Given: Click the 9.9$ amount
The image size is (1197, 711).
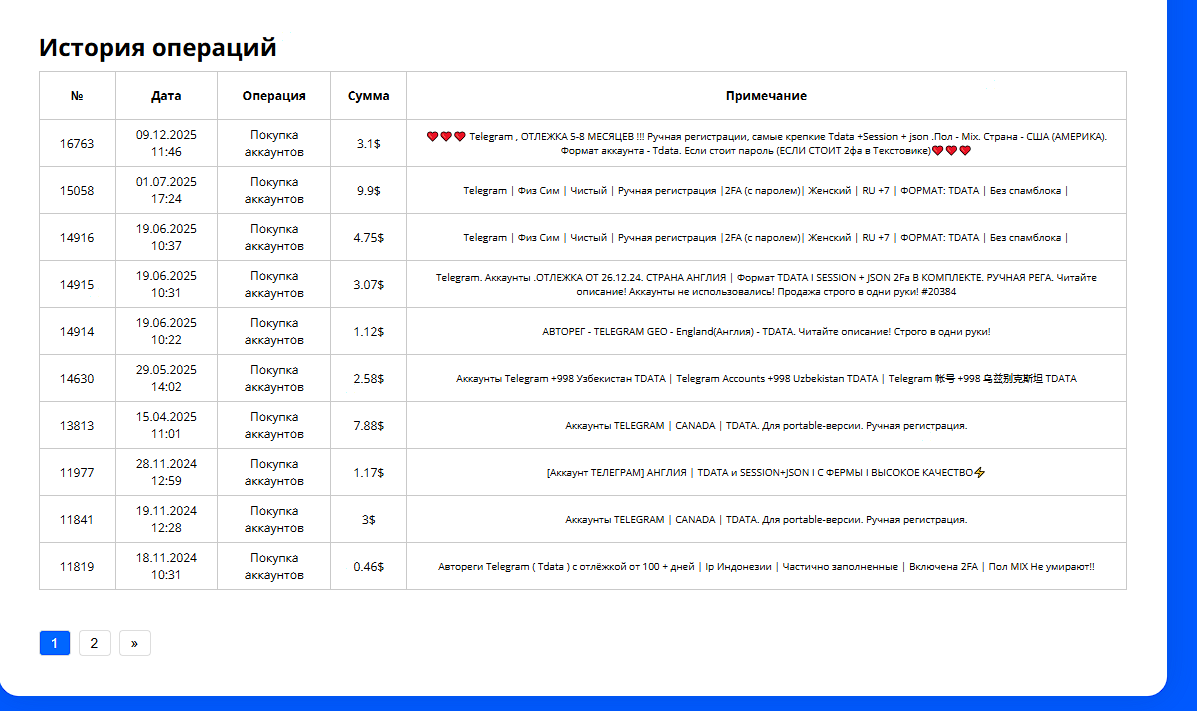Looking at the screenshot, I should click(x=369, y=190).
